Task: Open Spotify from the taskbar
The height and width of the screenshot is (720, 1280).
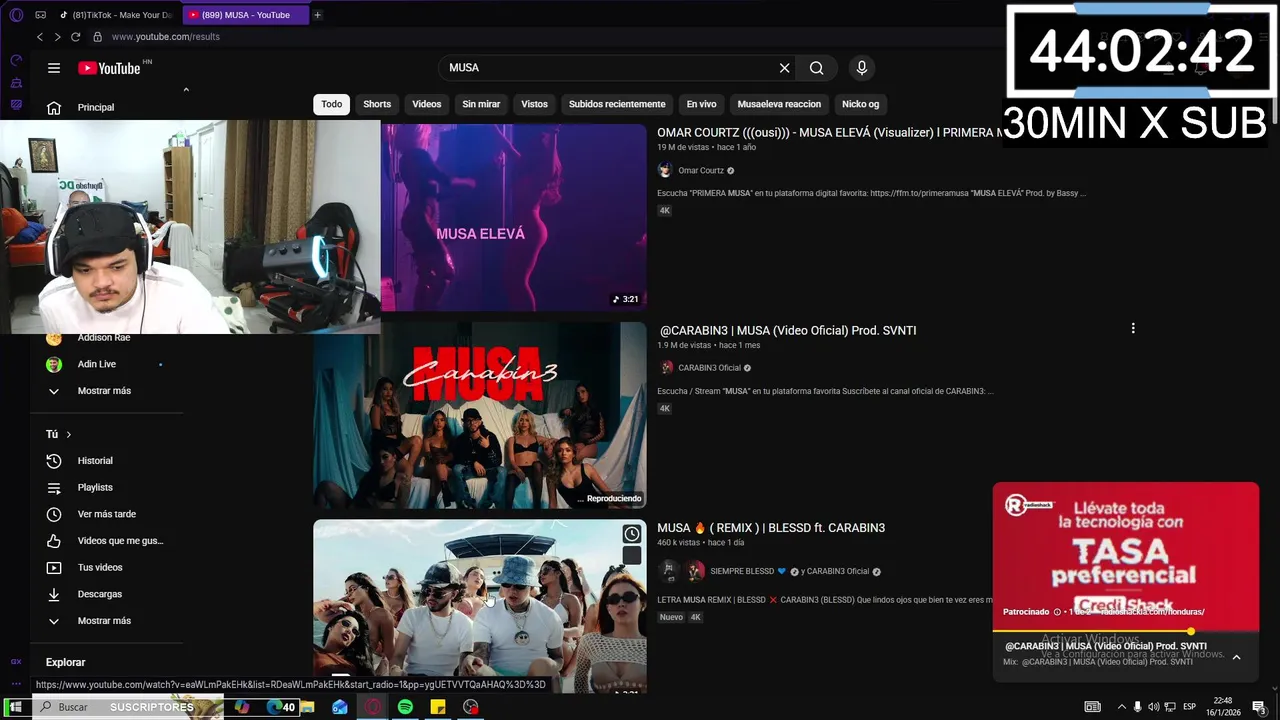Action: coord(405,707)
